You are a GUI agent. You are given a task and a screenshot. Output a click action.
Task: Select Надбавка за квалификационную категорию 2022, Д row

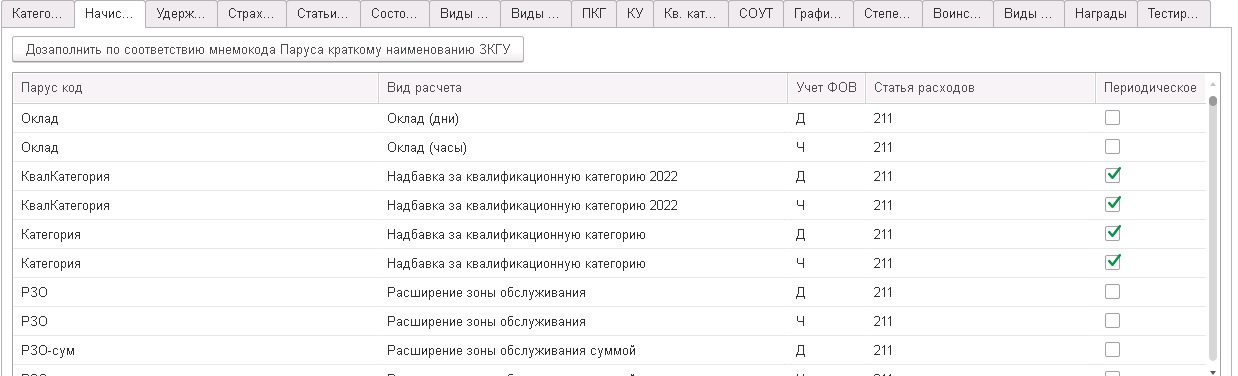[x=583, y=176]
